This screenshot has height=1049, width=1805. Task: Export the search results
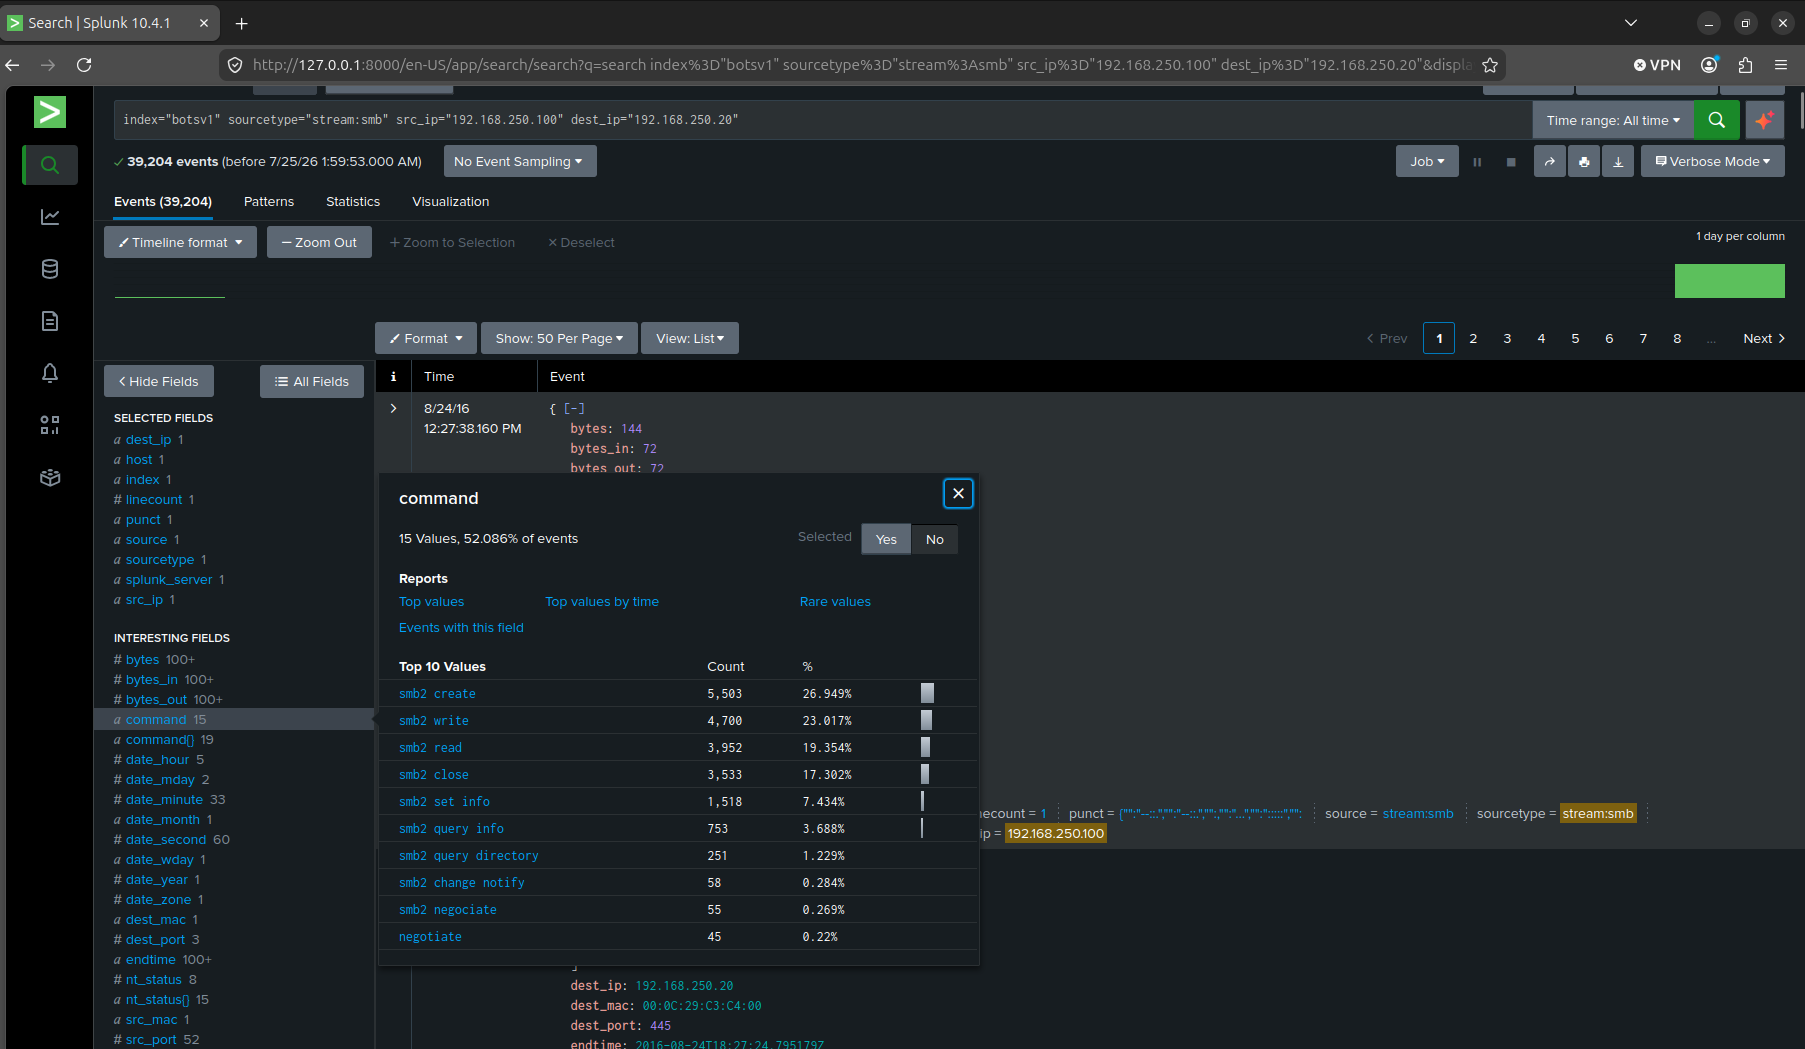pyautogui.click(x=1618, y=162)
